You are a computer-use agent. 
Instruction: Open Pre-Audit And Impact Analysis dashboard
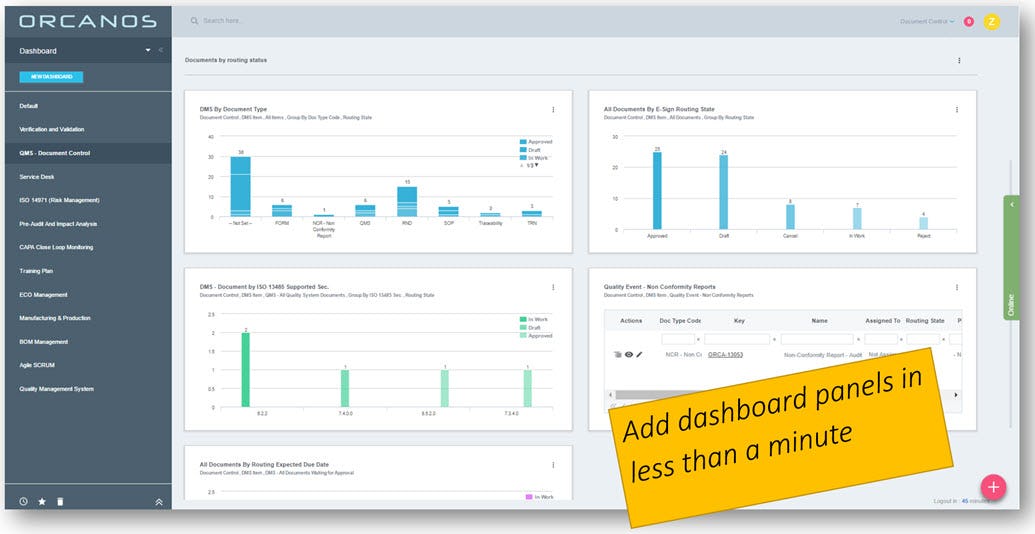pyautogui.click(x=58, y=224)
